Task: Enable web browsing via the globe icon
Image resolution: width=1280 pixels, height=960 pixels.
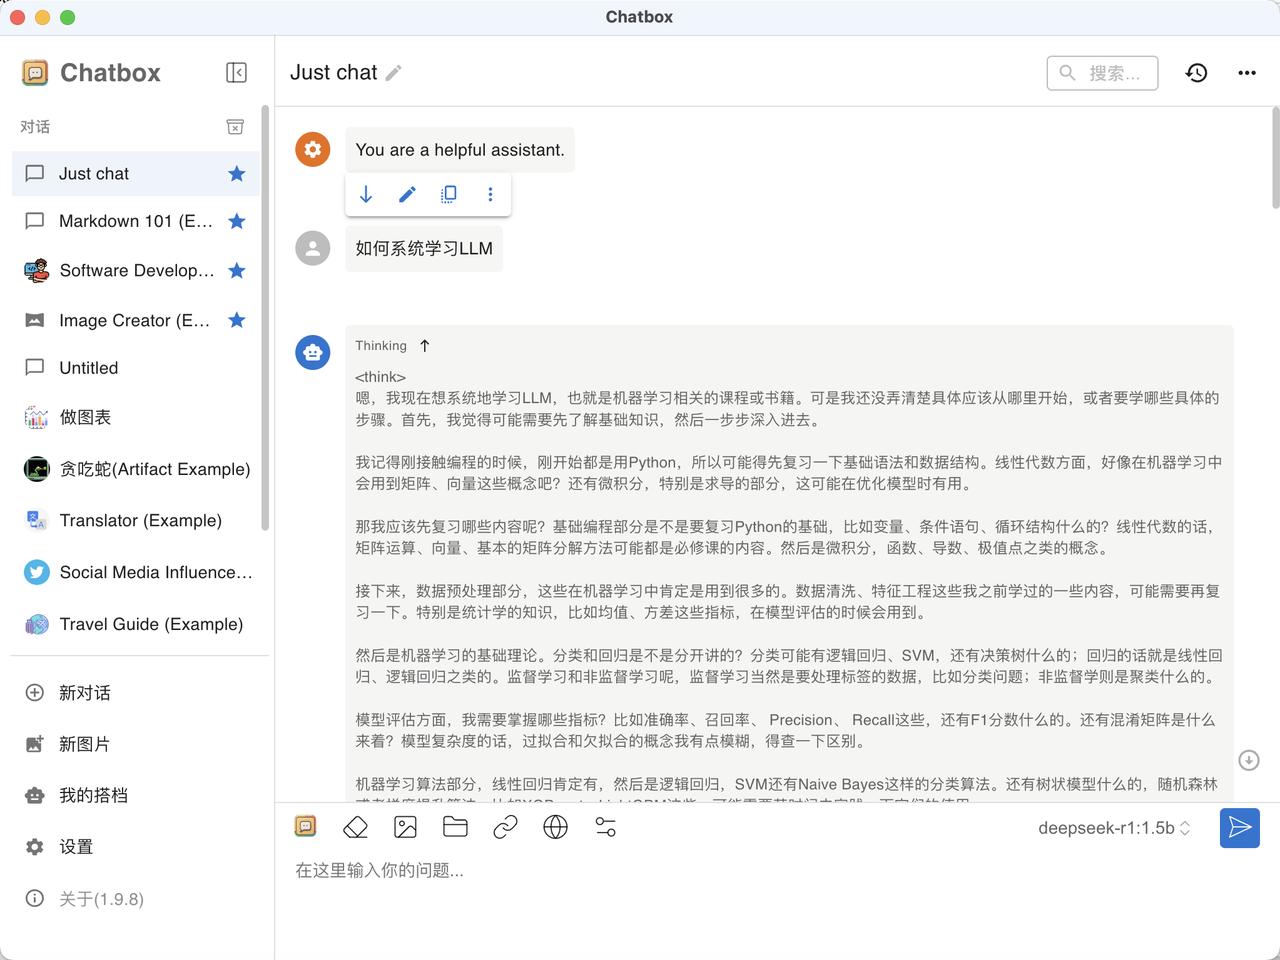Action: (x=555, y=827)
